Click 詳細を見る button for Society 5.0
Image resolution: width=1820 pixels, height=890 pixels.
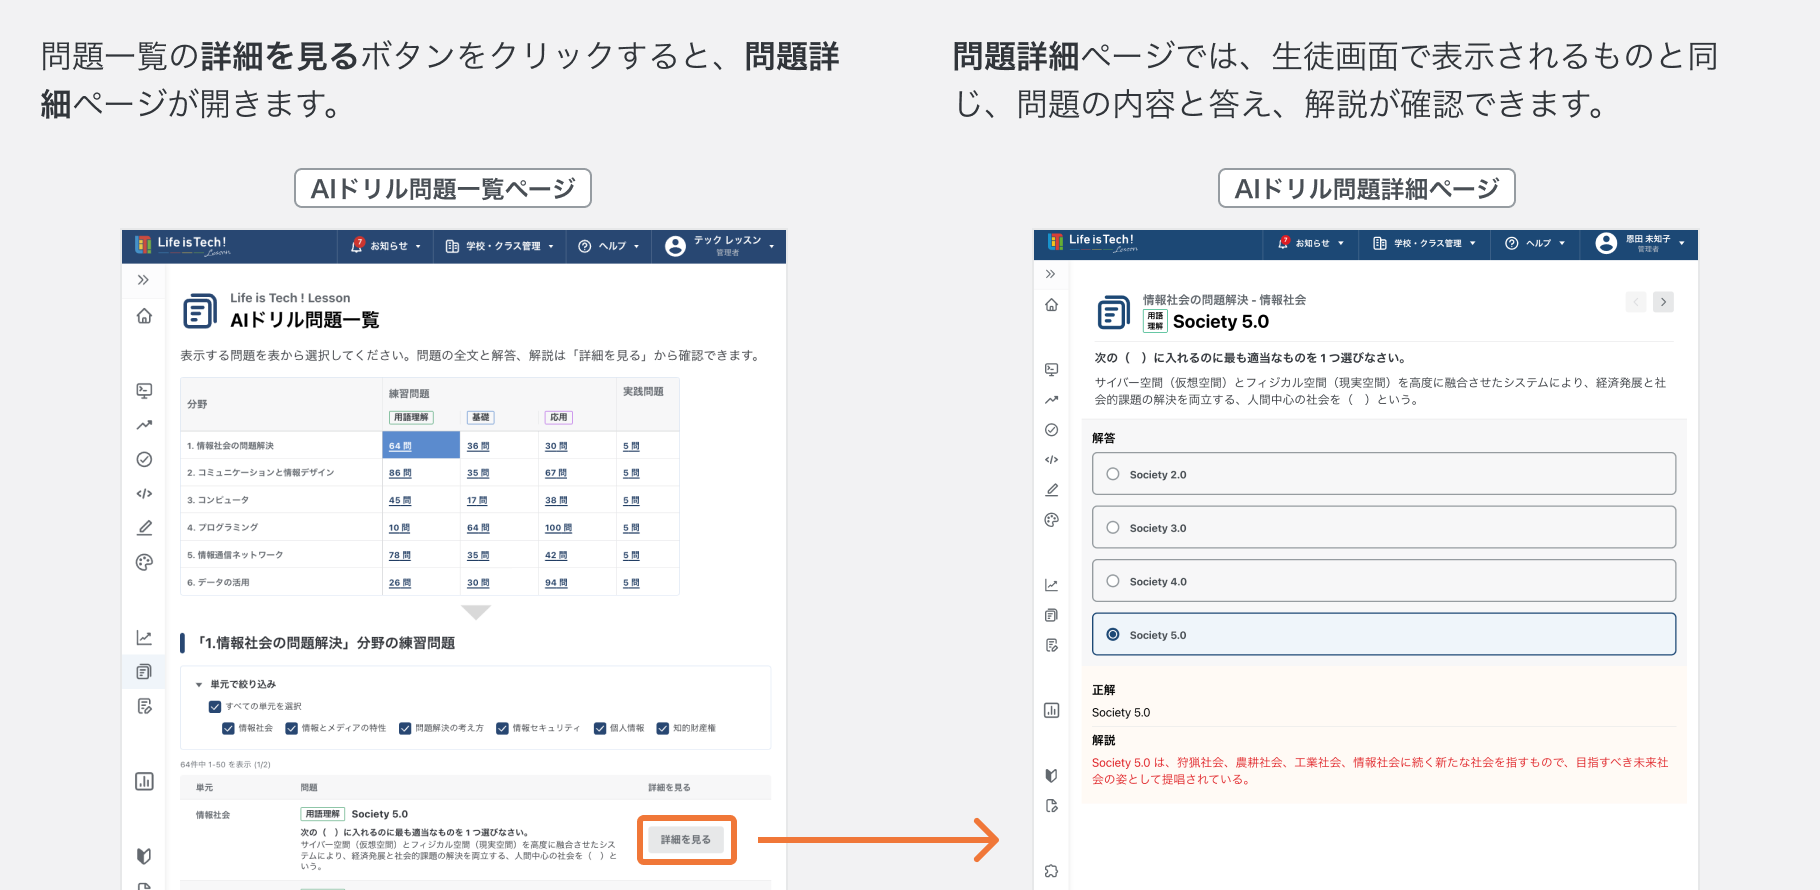[x=686, y=839]
